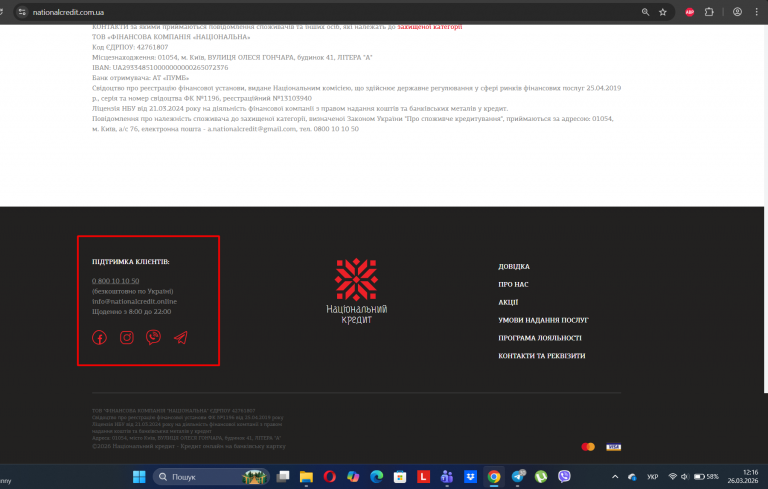The height and width of the screenshot is (489, 768).
Task: Open the Viber app on taskbar
Action: (564, 477)
